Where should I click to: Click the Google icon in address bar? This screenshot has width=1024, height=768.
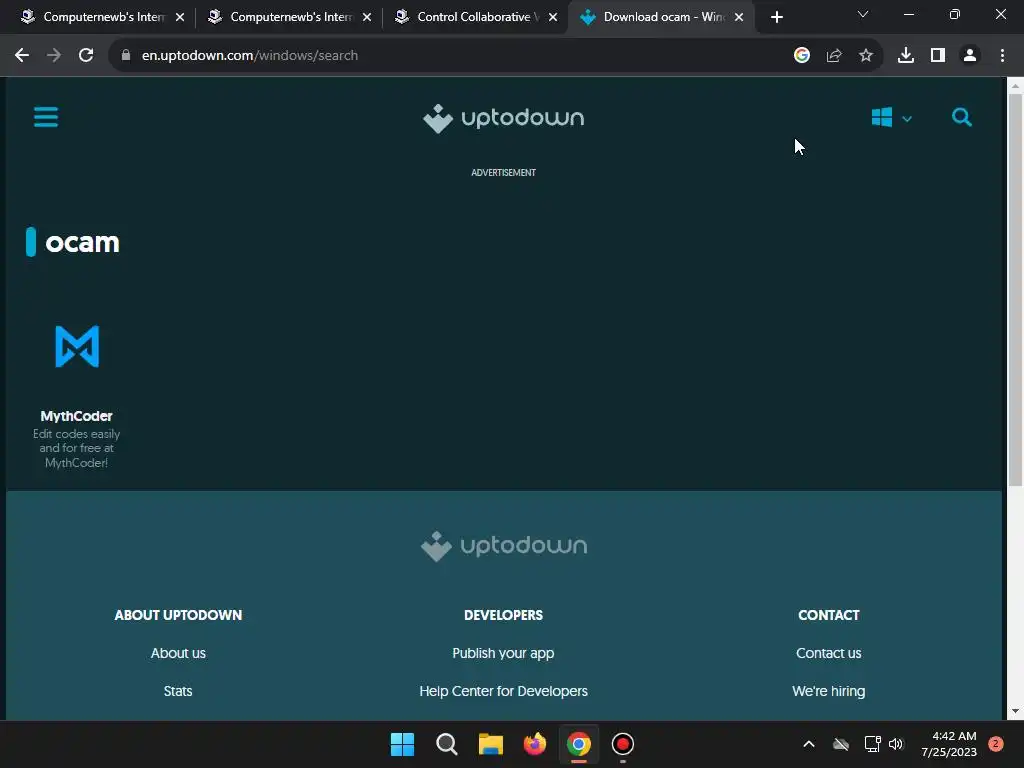(x=801, y=56)
